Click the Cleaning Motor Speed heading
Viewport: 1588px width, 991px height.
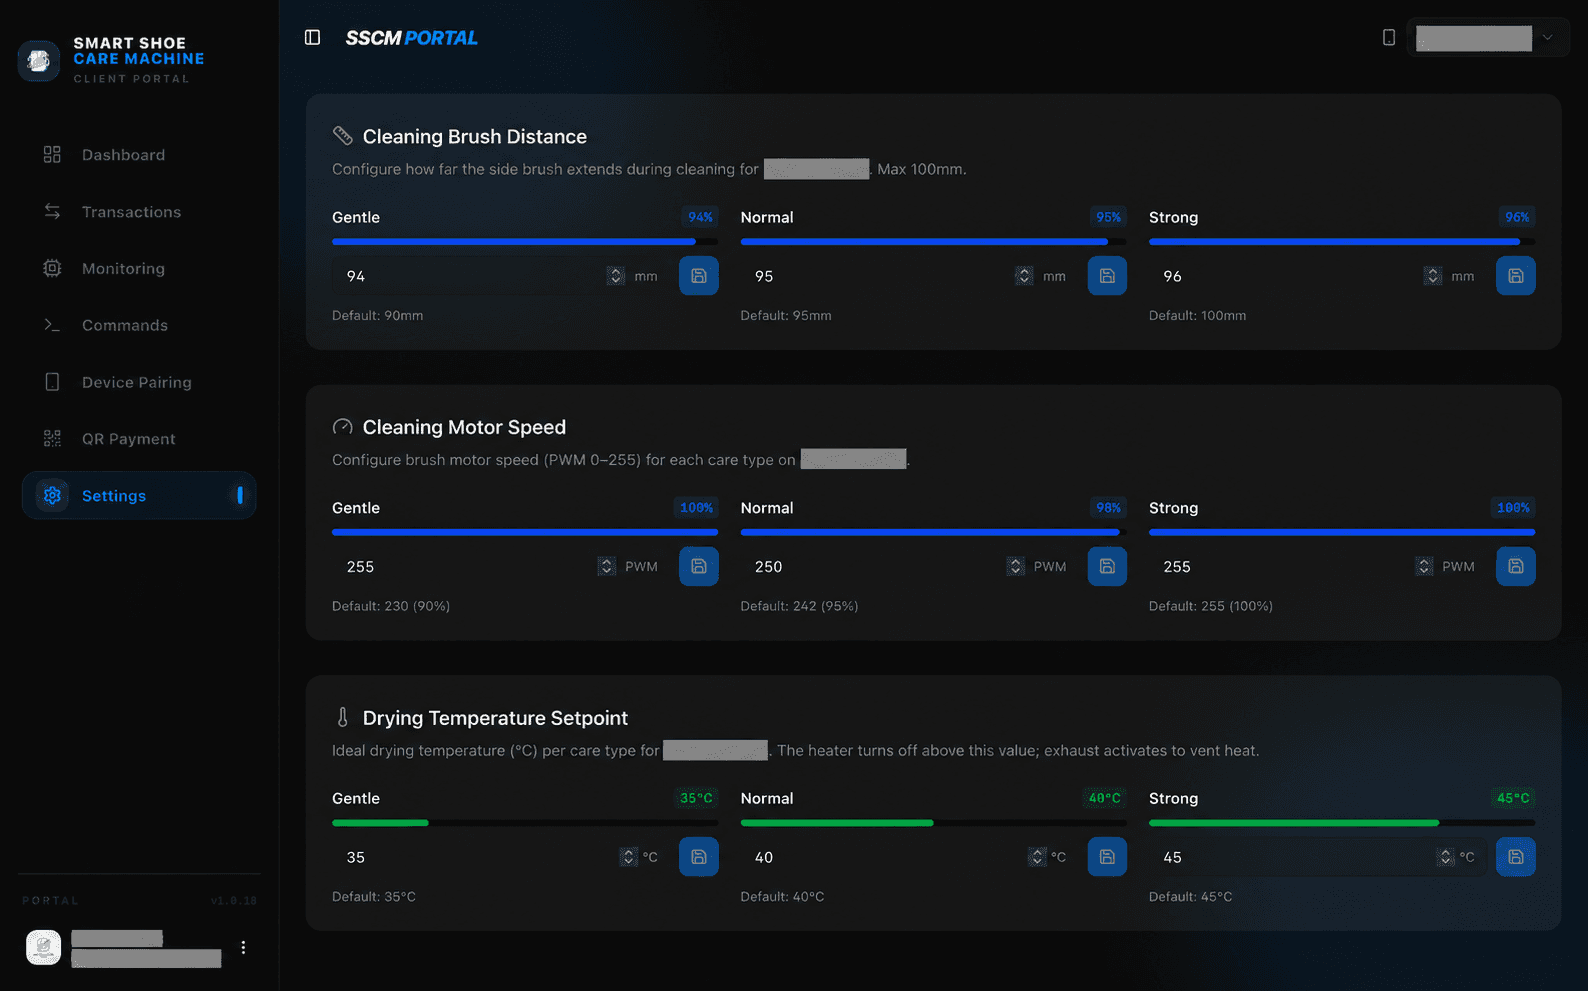pos(464,427)
